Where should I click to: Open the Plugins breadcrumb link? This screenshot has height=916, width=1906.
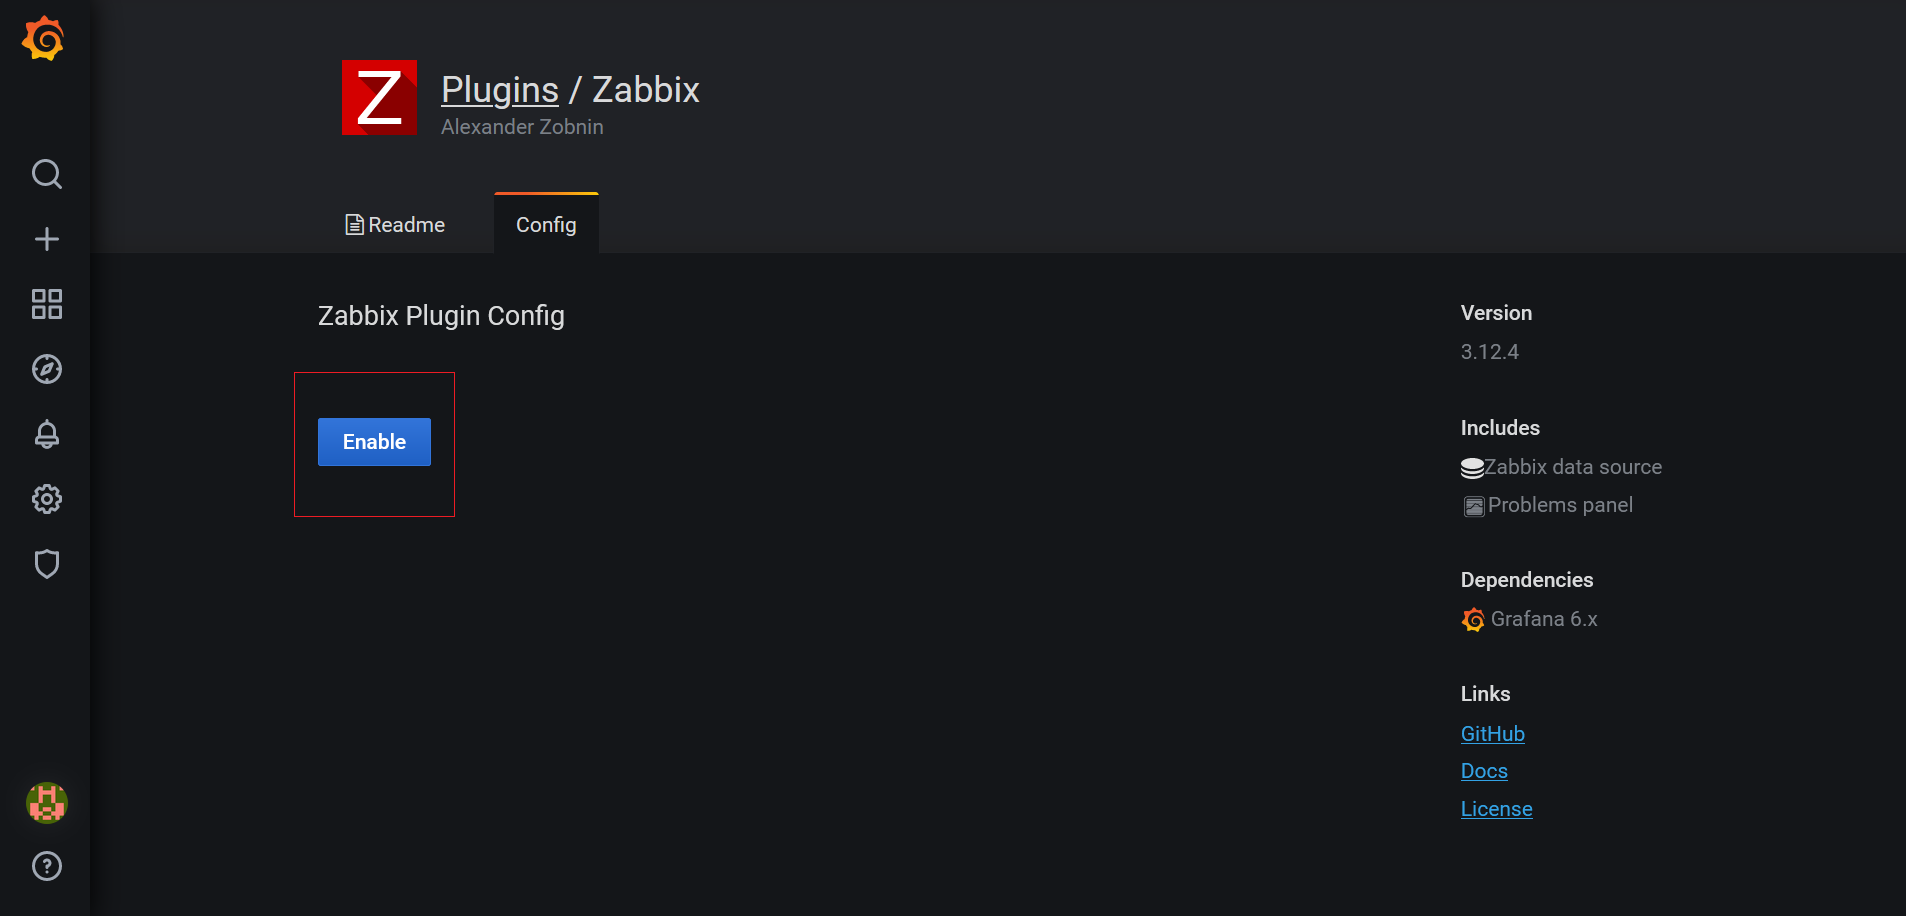click(499, 89)
